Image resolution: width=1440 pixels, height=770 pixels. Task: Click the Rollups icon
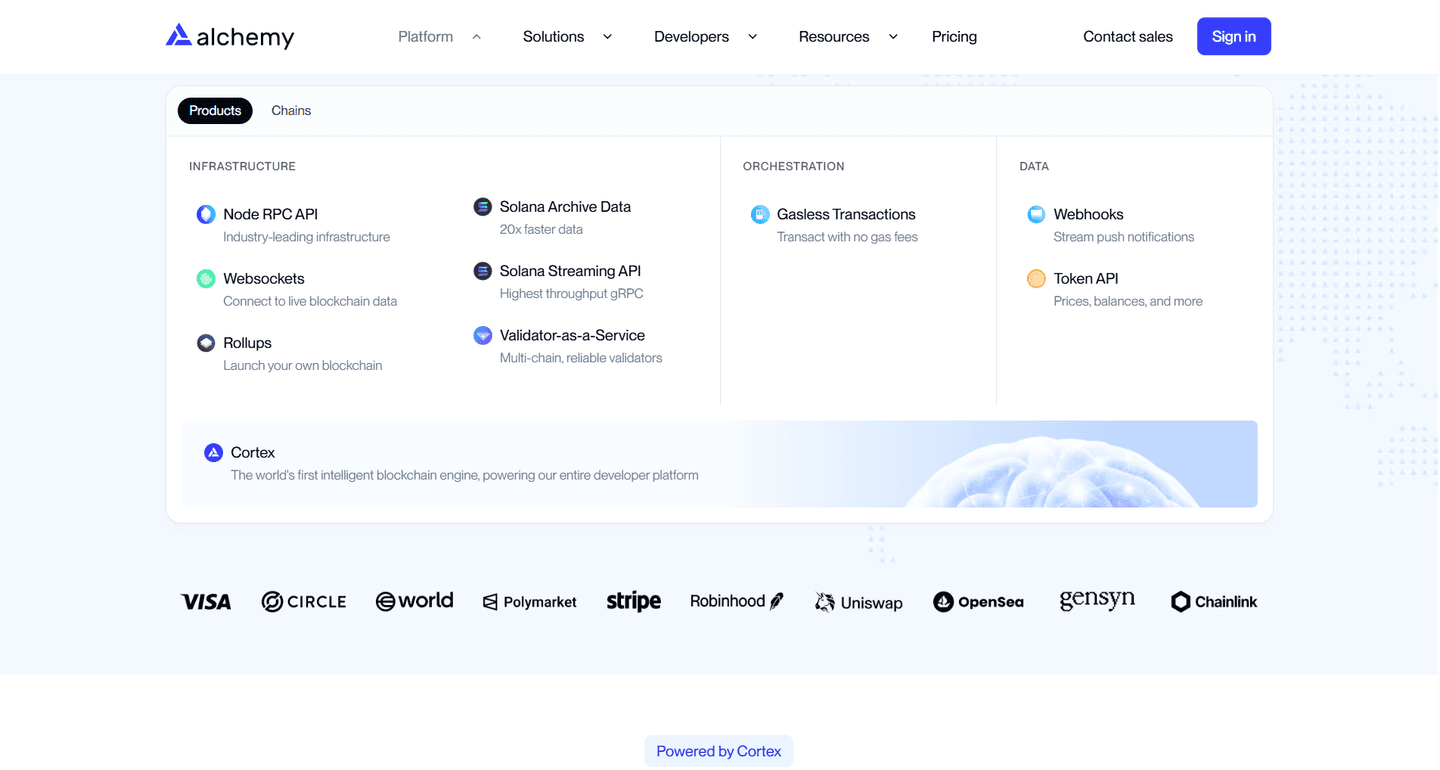206,343
